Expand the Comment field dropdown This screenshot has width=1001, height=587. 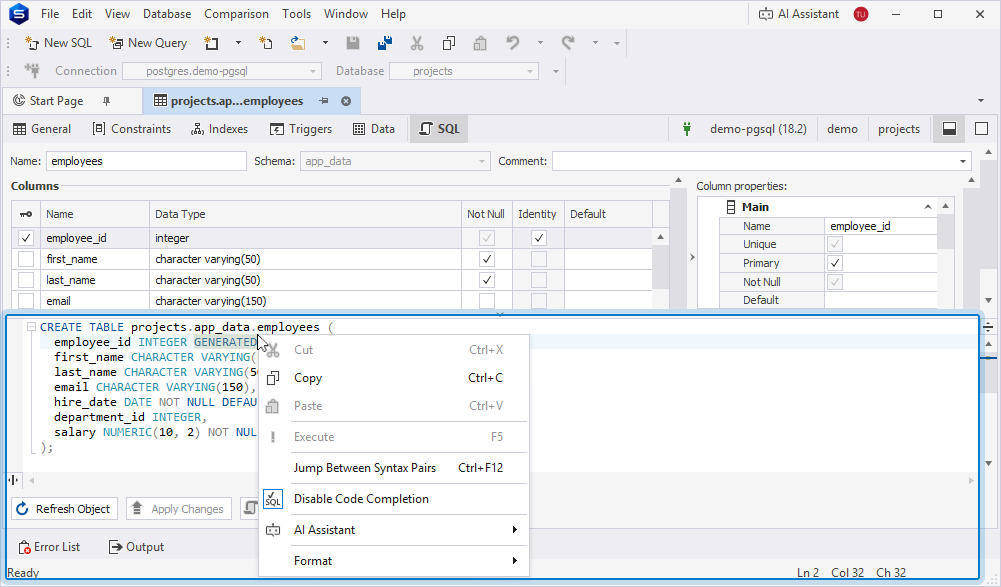[x=963, y=161]
